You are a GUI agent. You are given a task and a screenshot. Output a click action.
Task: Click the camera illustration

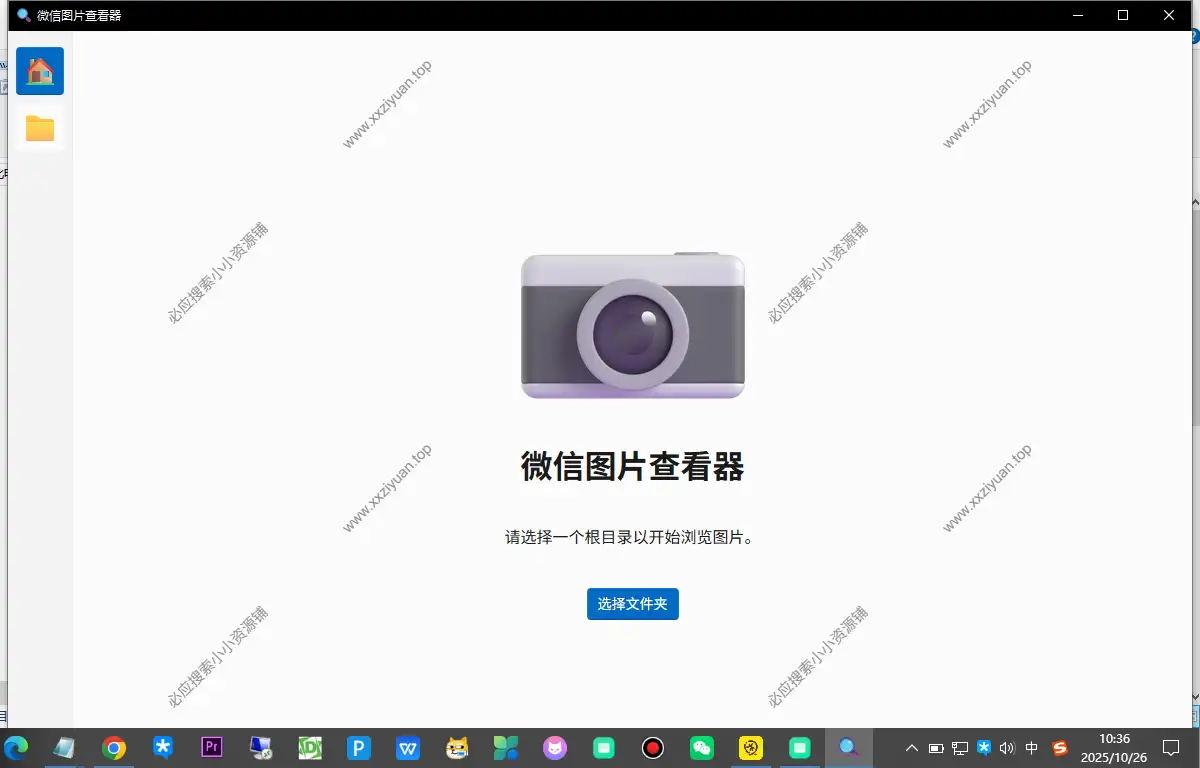pyautogui.click(x=632, y=326)
